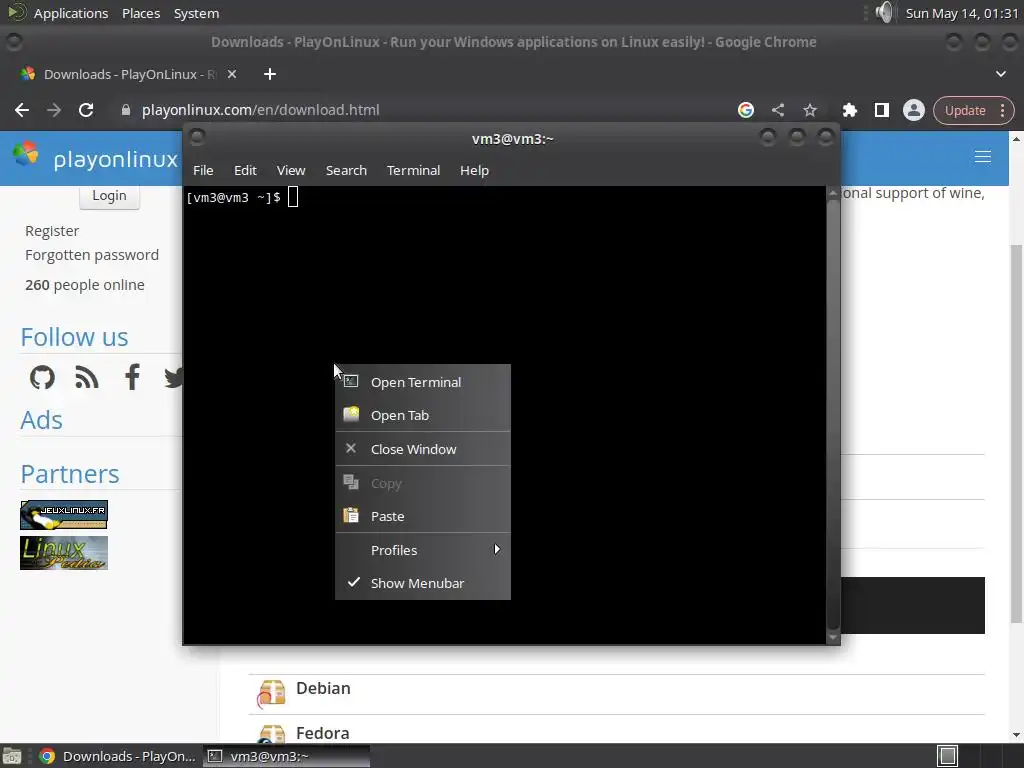
Task: Select Paste in context menu
Action: click(x=423, y=516)
